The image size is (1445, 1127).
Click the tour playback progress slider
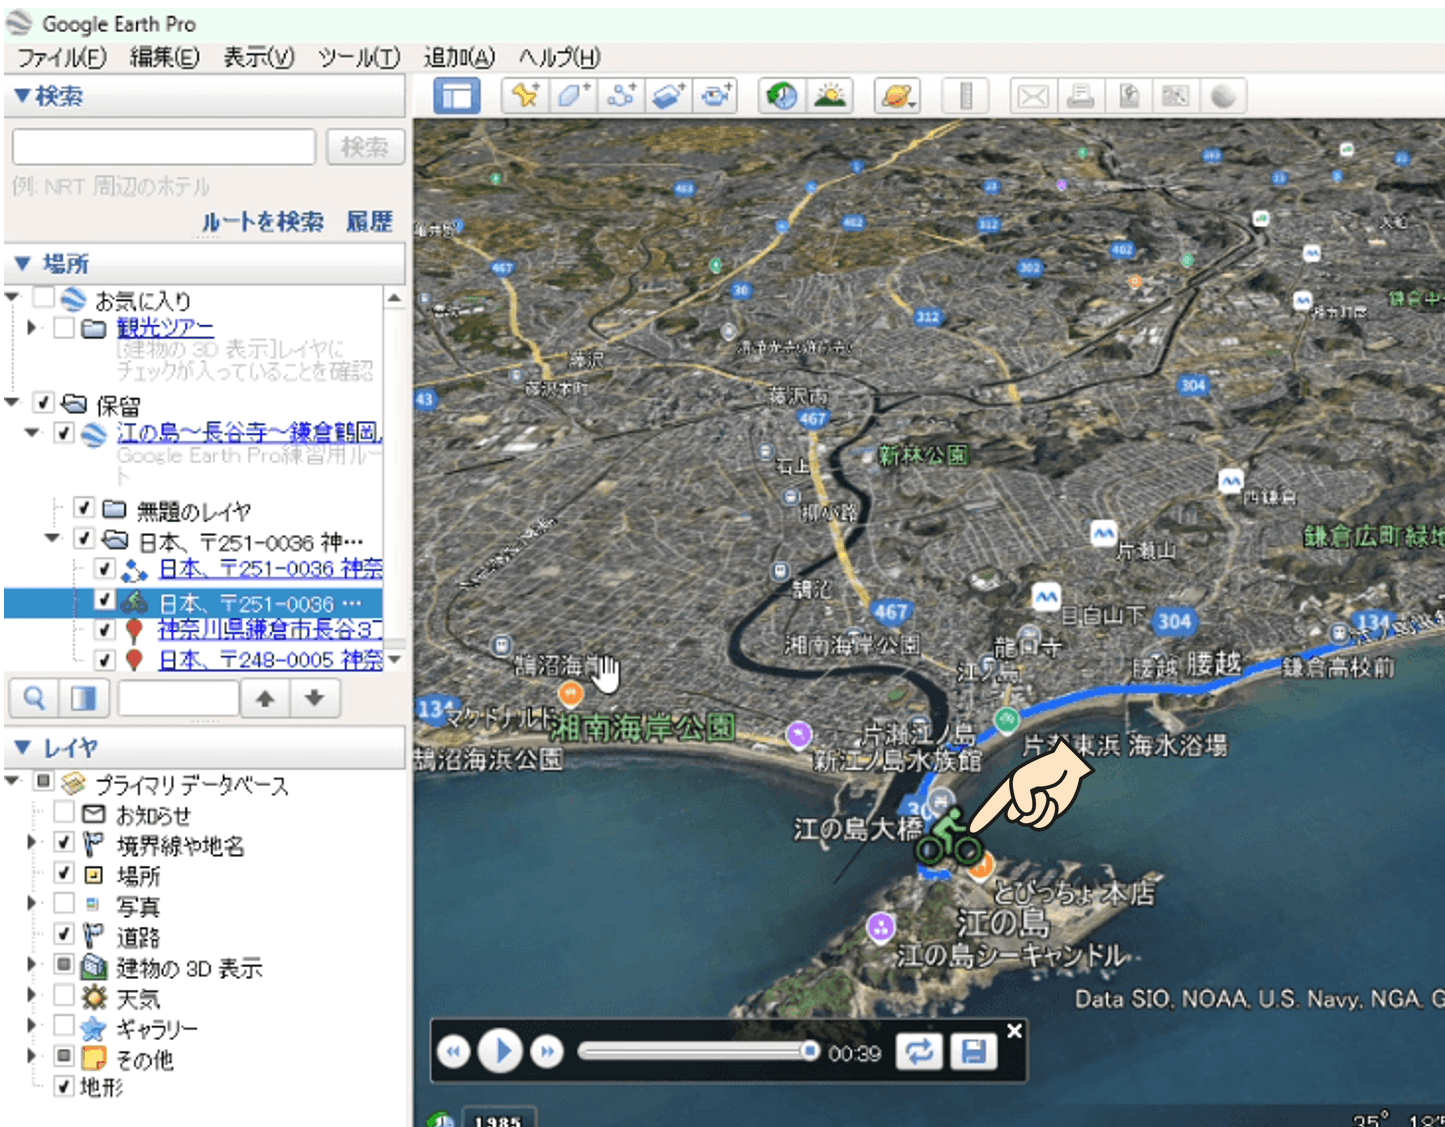[x=697, y=1051]
